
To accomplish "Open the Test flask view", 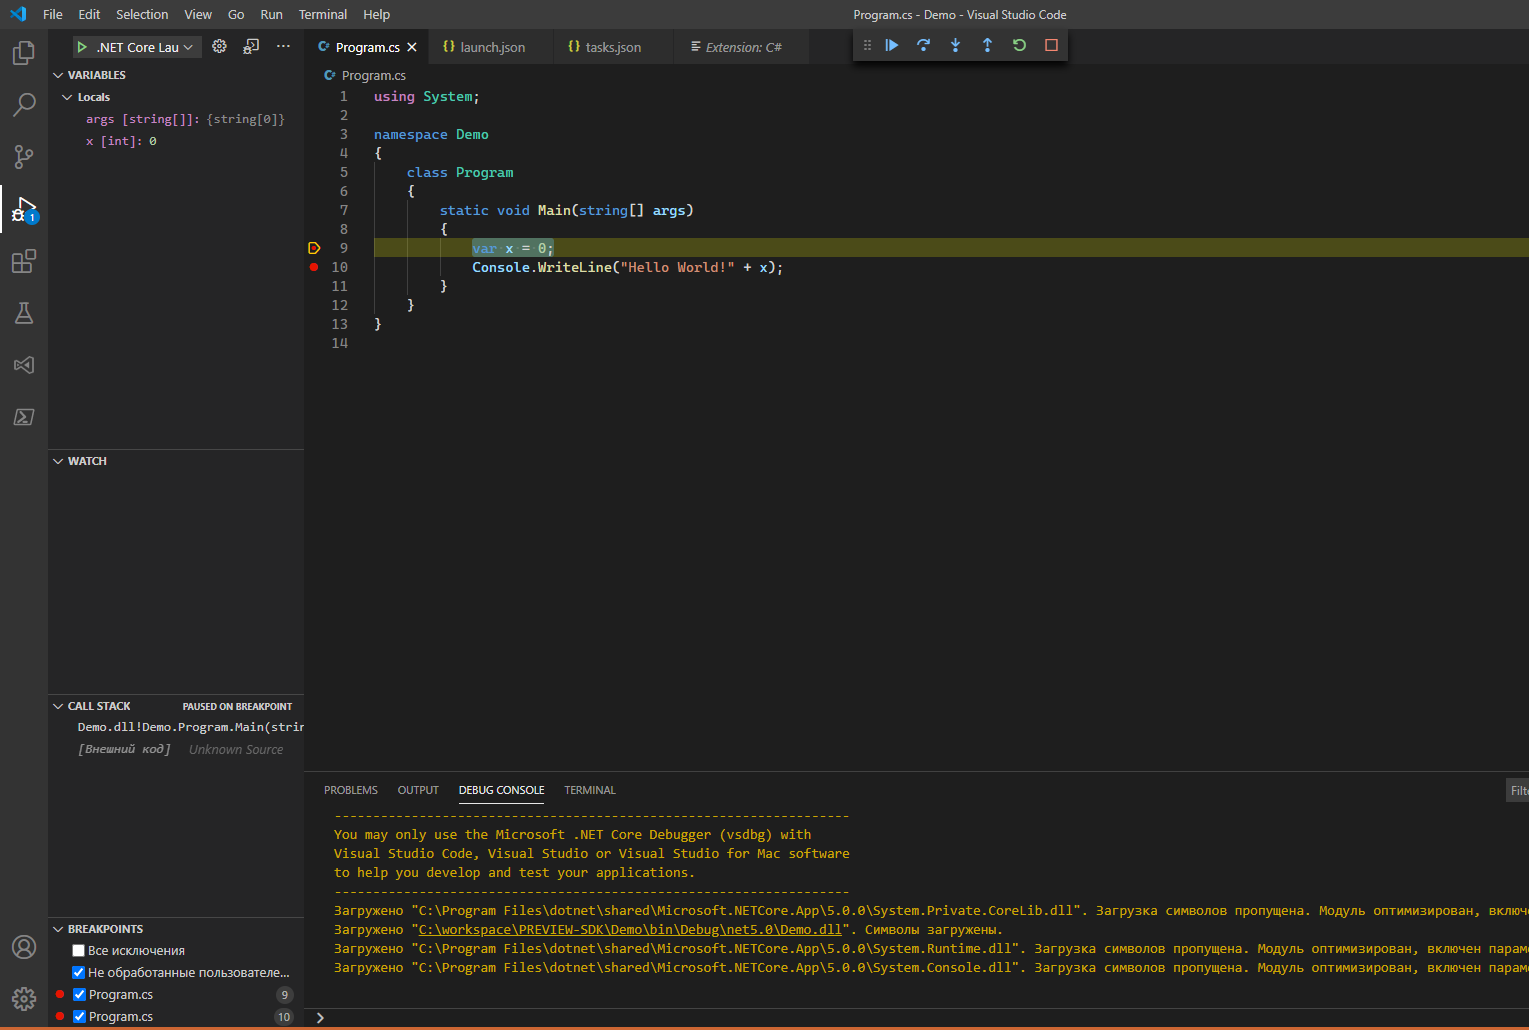I will click(x=24, y=313).
